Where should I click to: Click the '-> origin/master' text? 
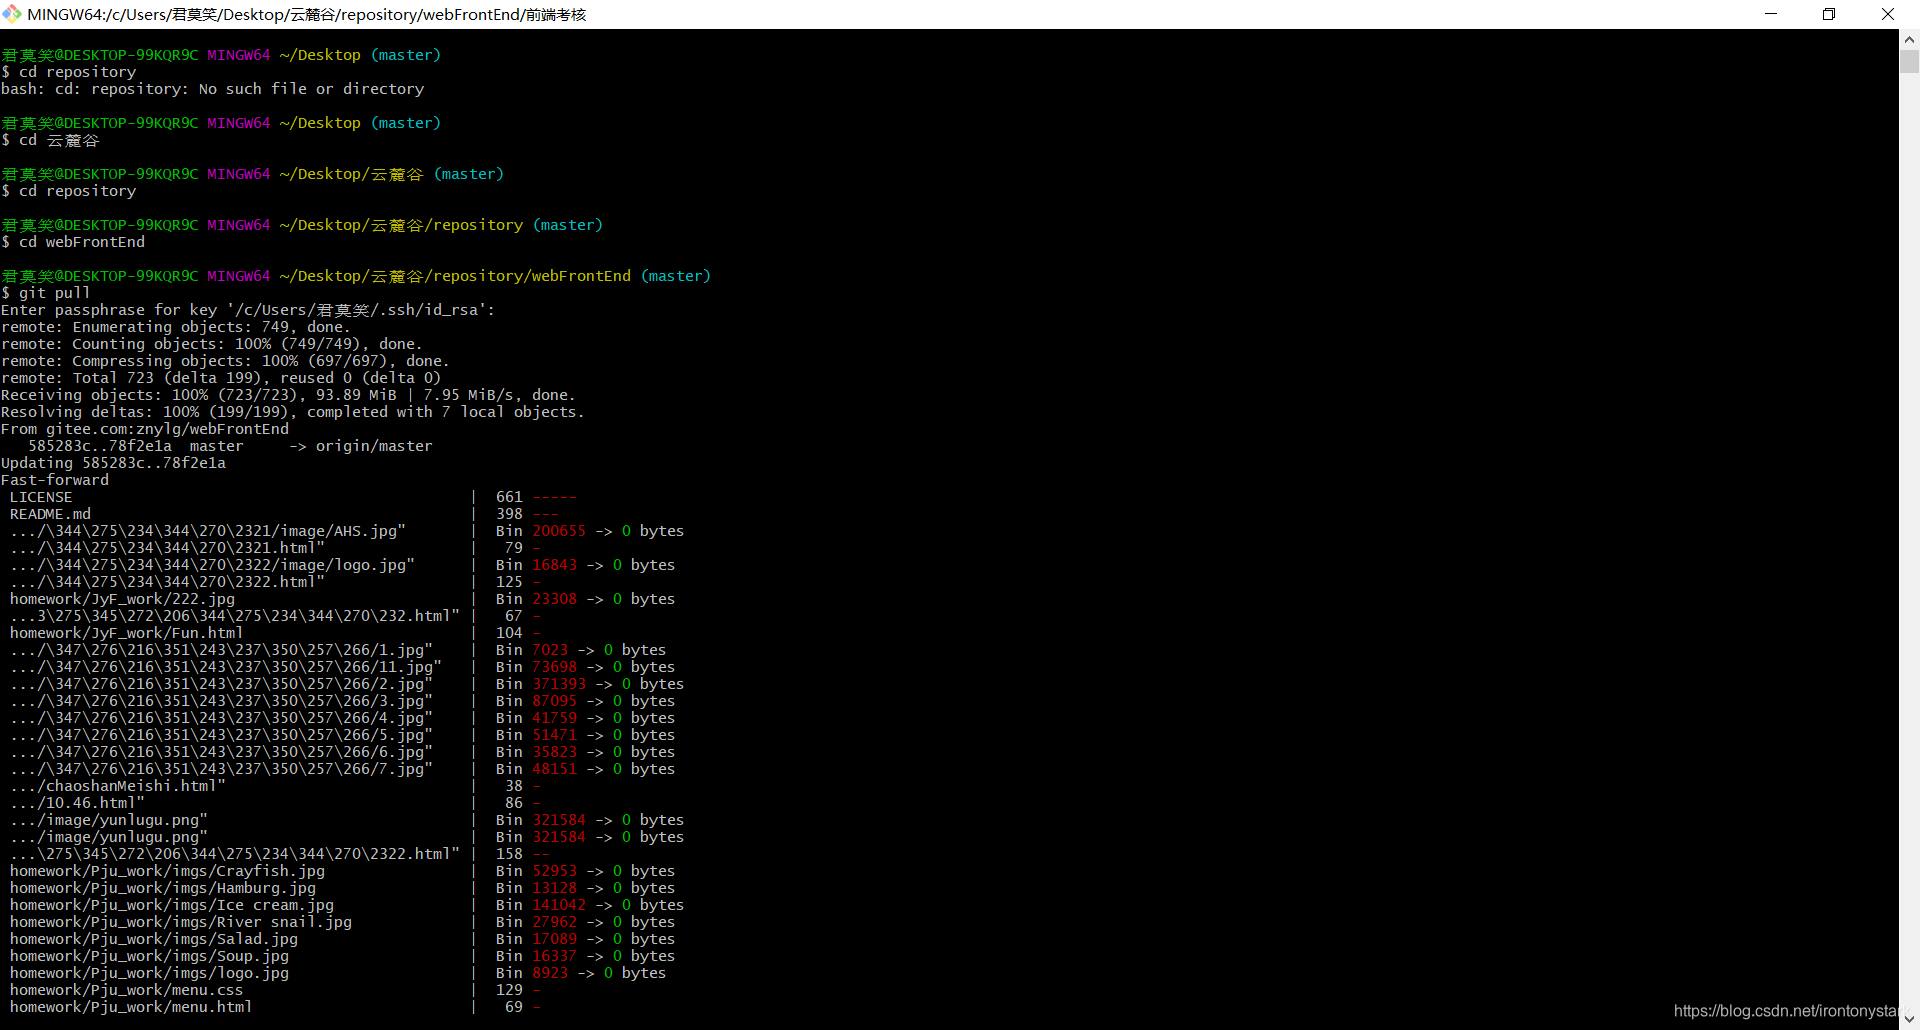361,446
